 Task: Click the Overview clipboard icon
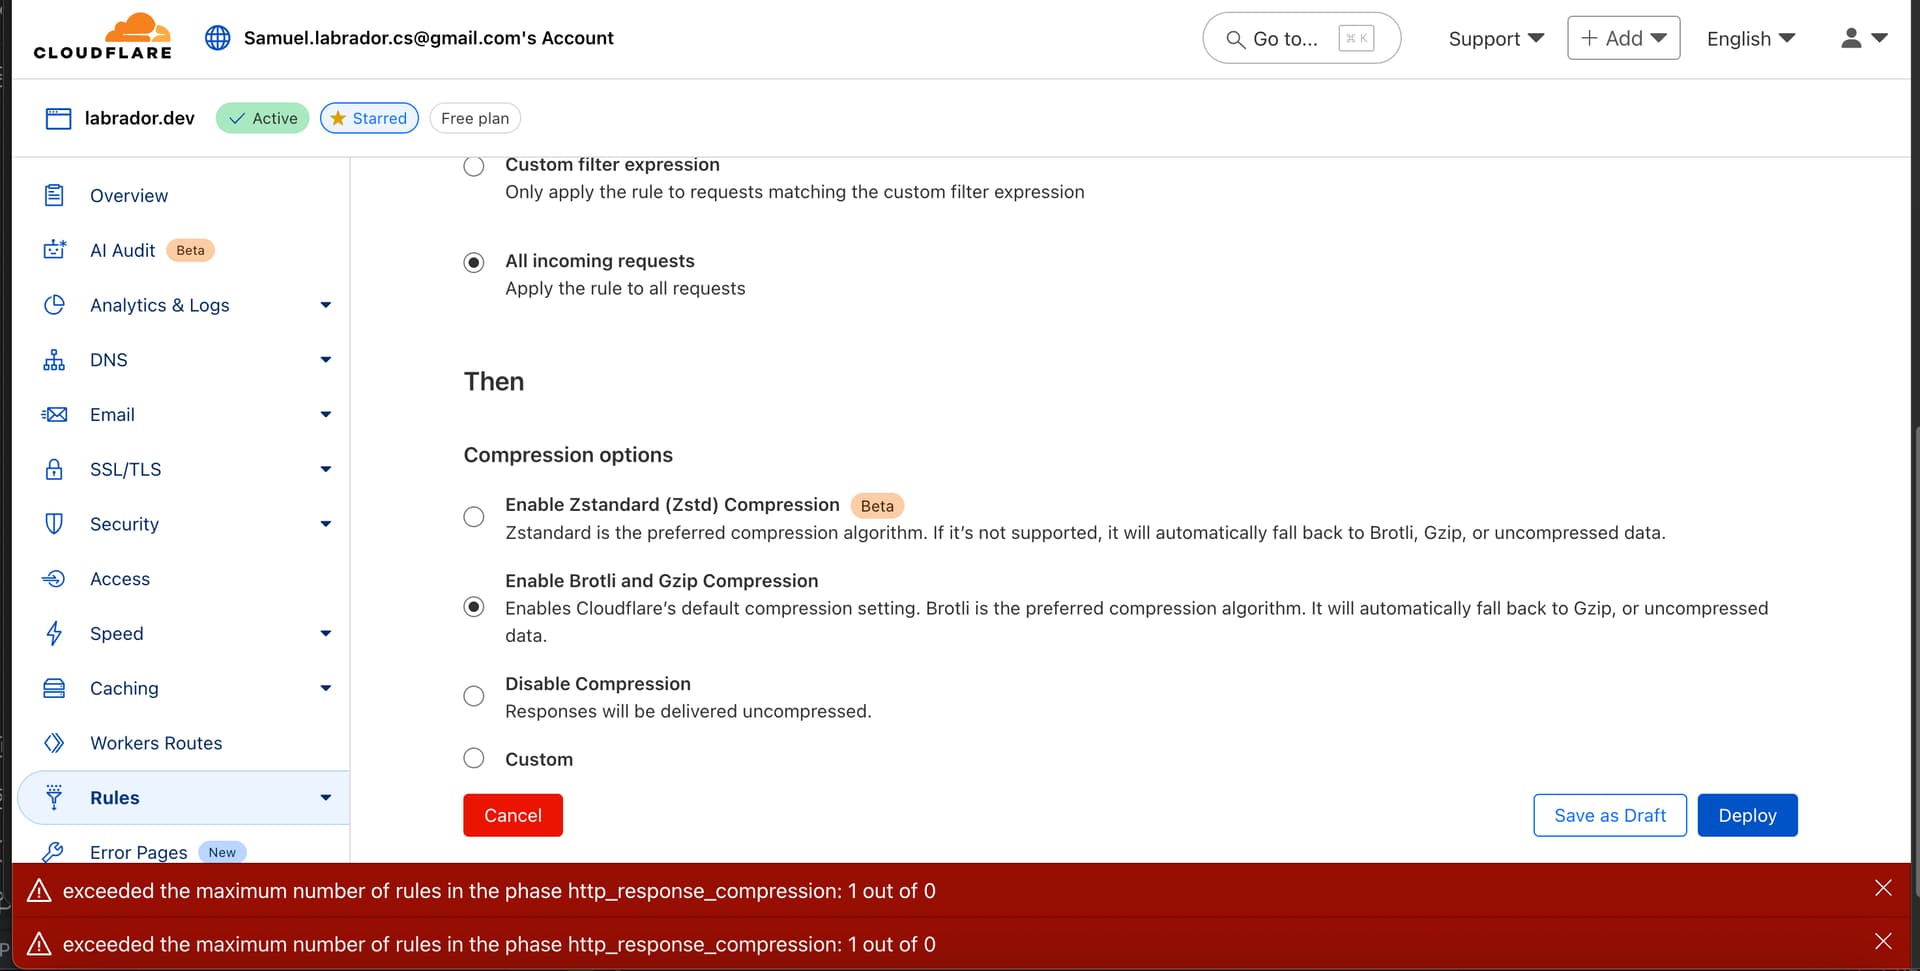54,195
